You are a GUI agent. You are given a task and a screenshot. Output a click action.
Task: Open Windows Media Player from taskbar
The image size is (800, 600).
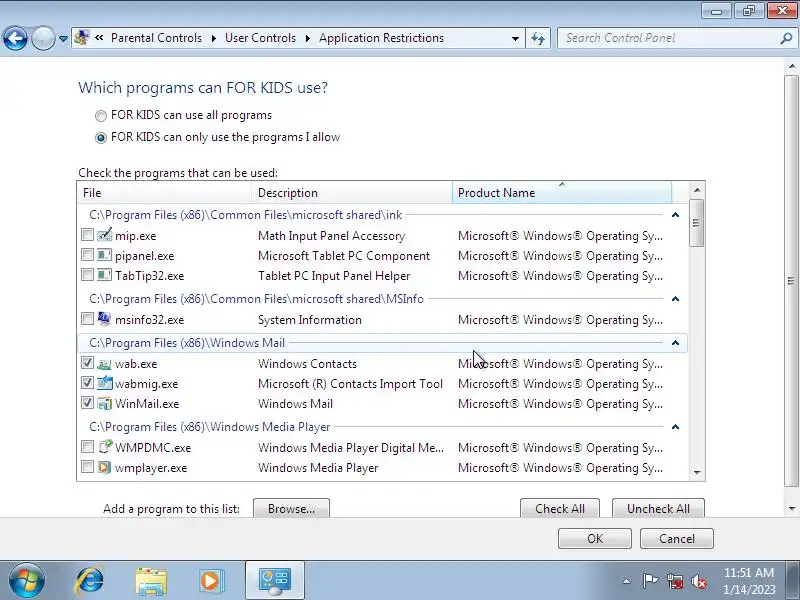211,581
